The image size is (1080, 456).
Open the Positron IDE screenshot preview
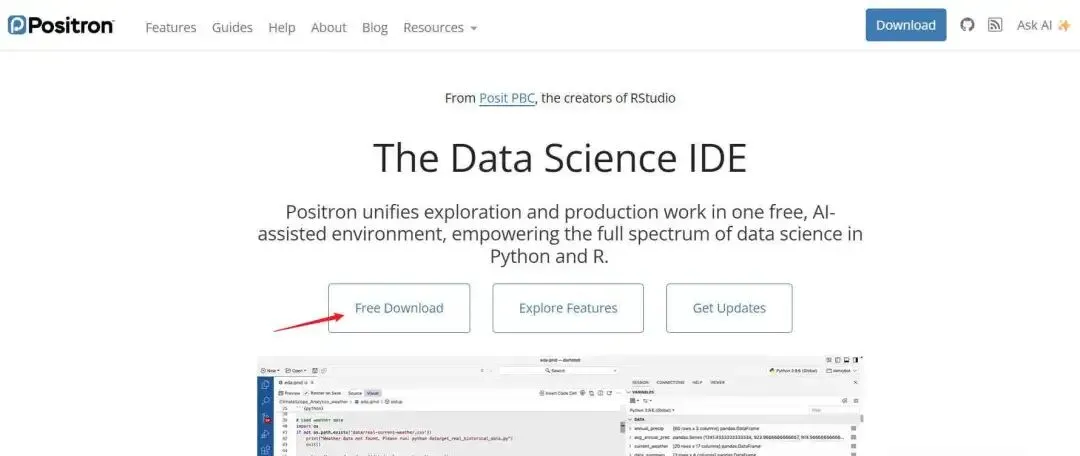pos(560,406)
